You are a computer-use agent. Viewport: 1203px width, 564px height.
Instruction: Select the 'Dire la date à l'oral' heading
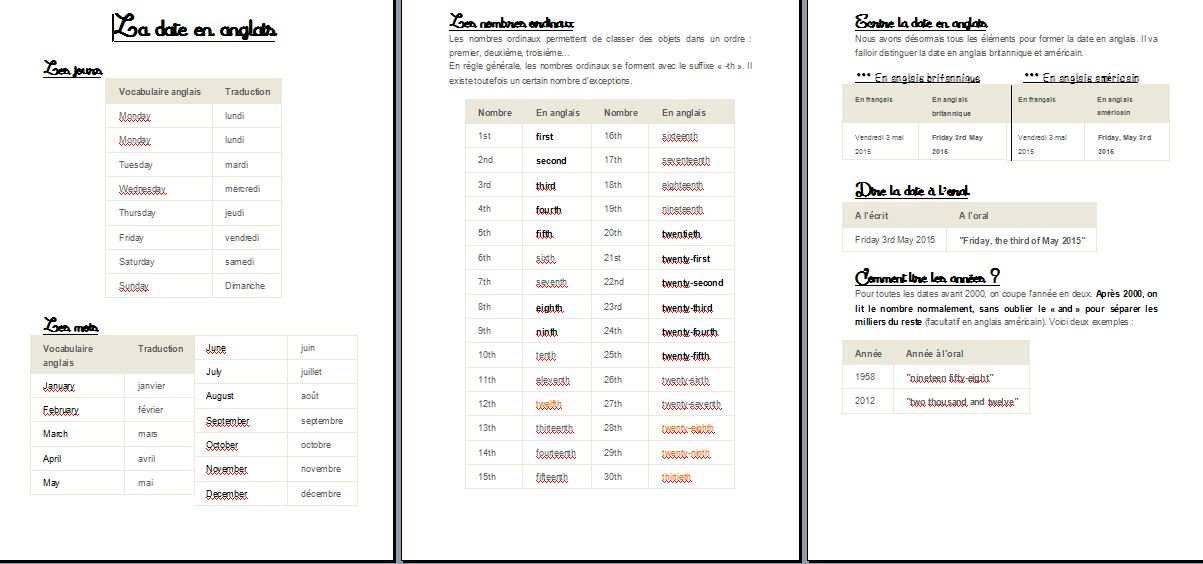(912, 190)
